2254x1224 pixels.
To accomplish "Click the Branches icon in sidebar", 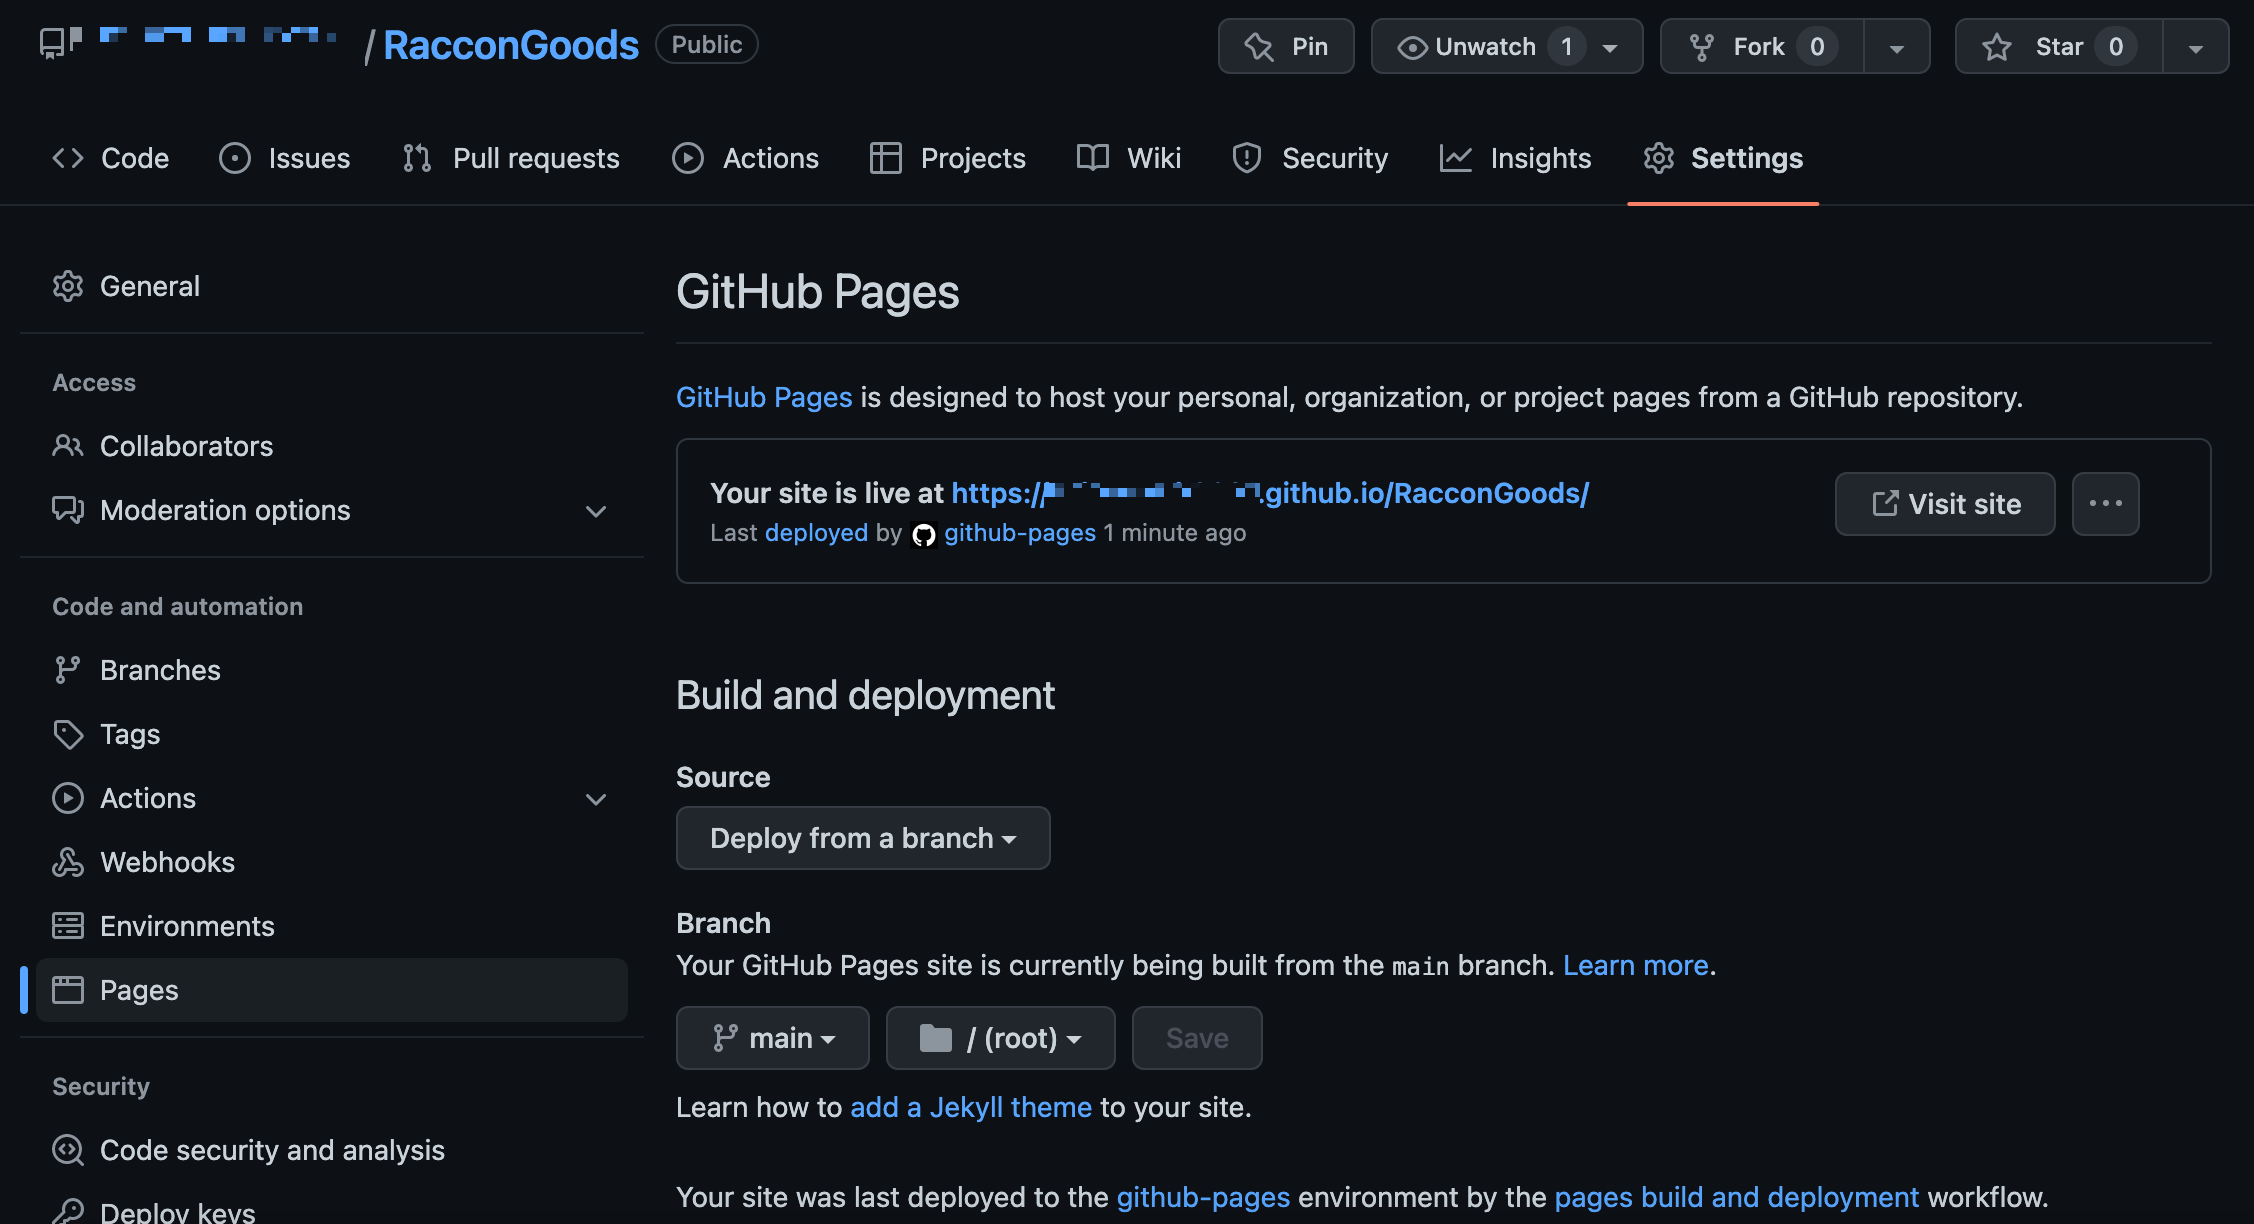I will coord(68,670).
